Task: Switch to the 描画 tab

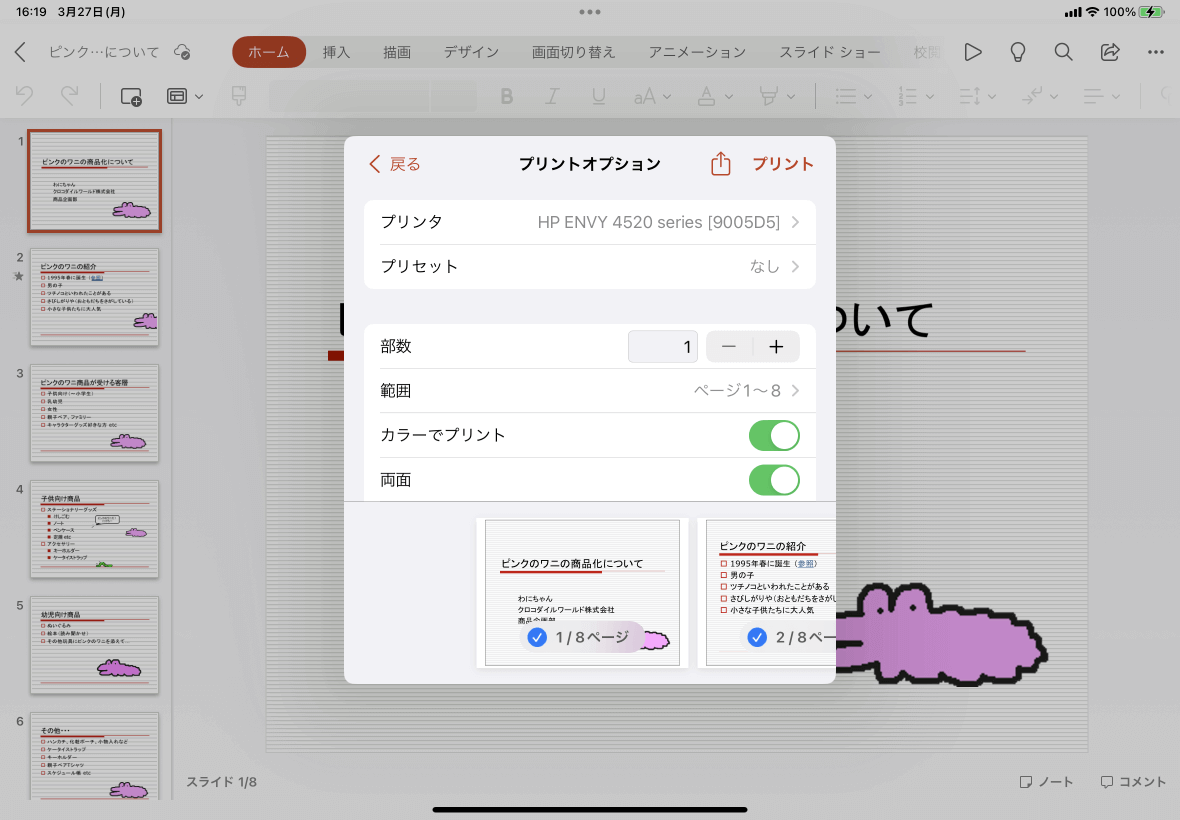Action: coord(397,52)
